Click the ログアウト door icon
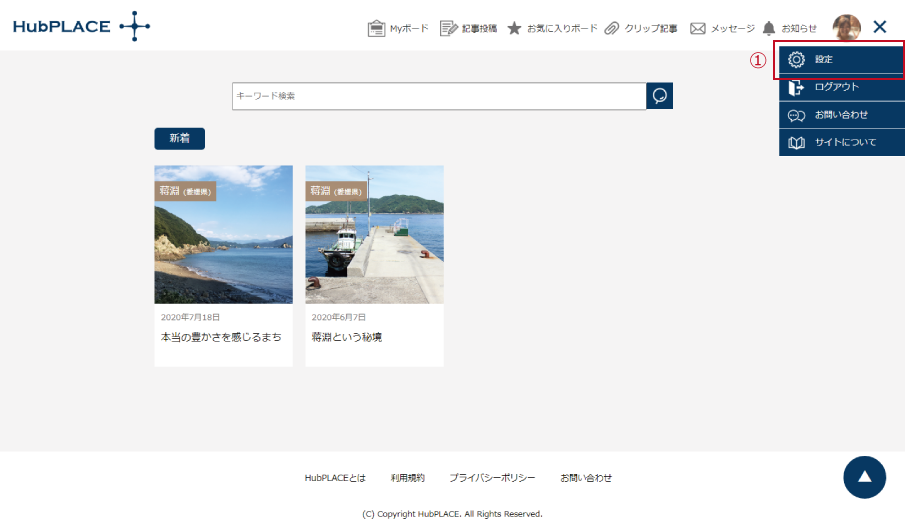The image size is (905, 524). (796, 87)
